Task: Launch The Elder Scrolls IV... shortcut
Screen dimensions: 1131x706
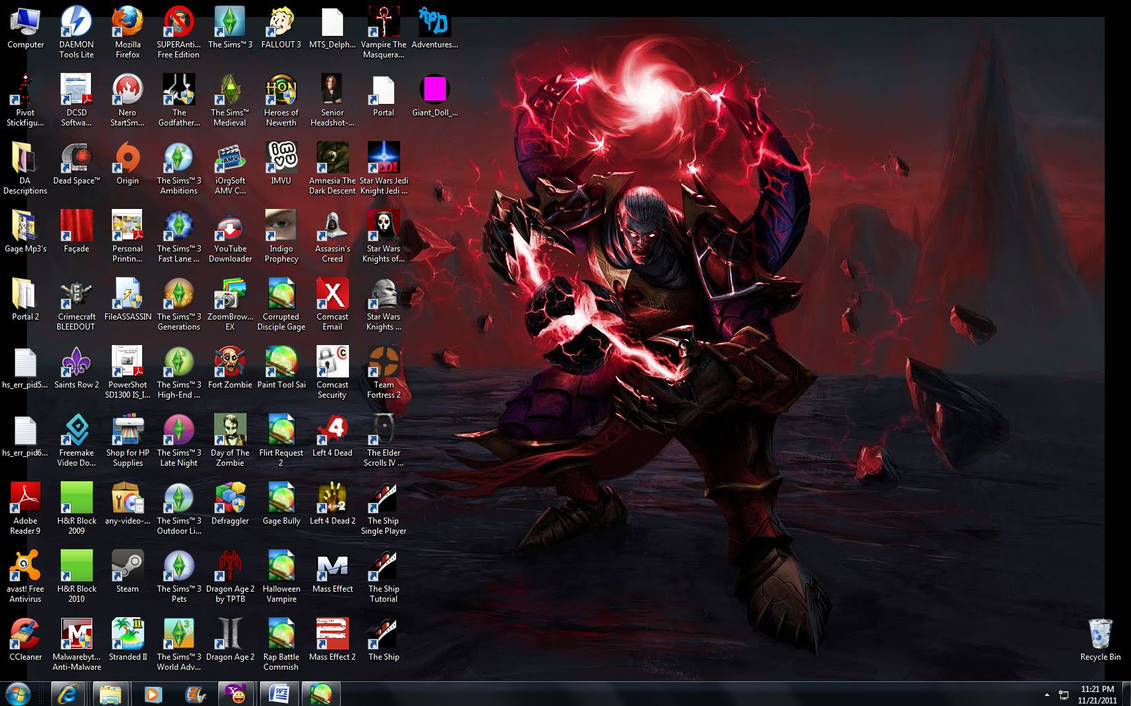Action: click(383, 441)
